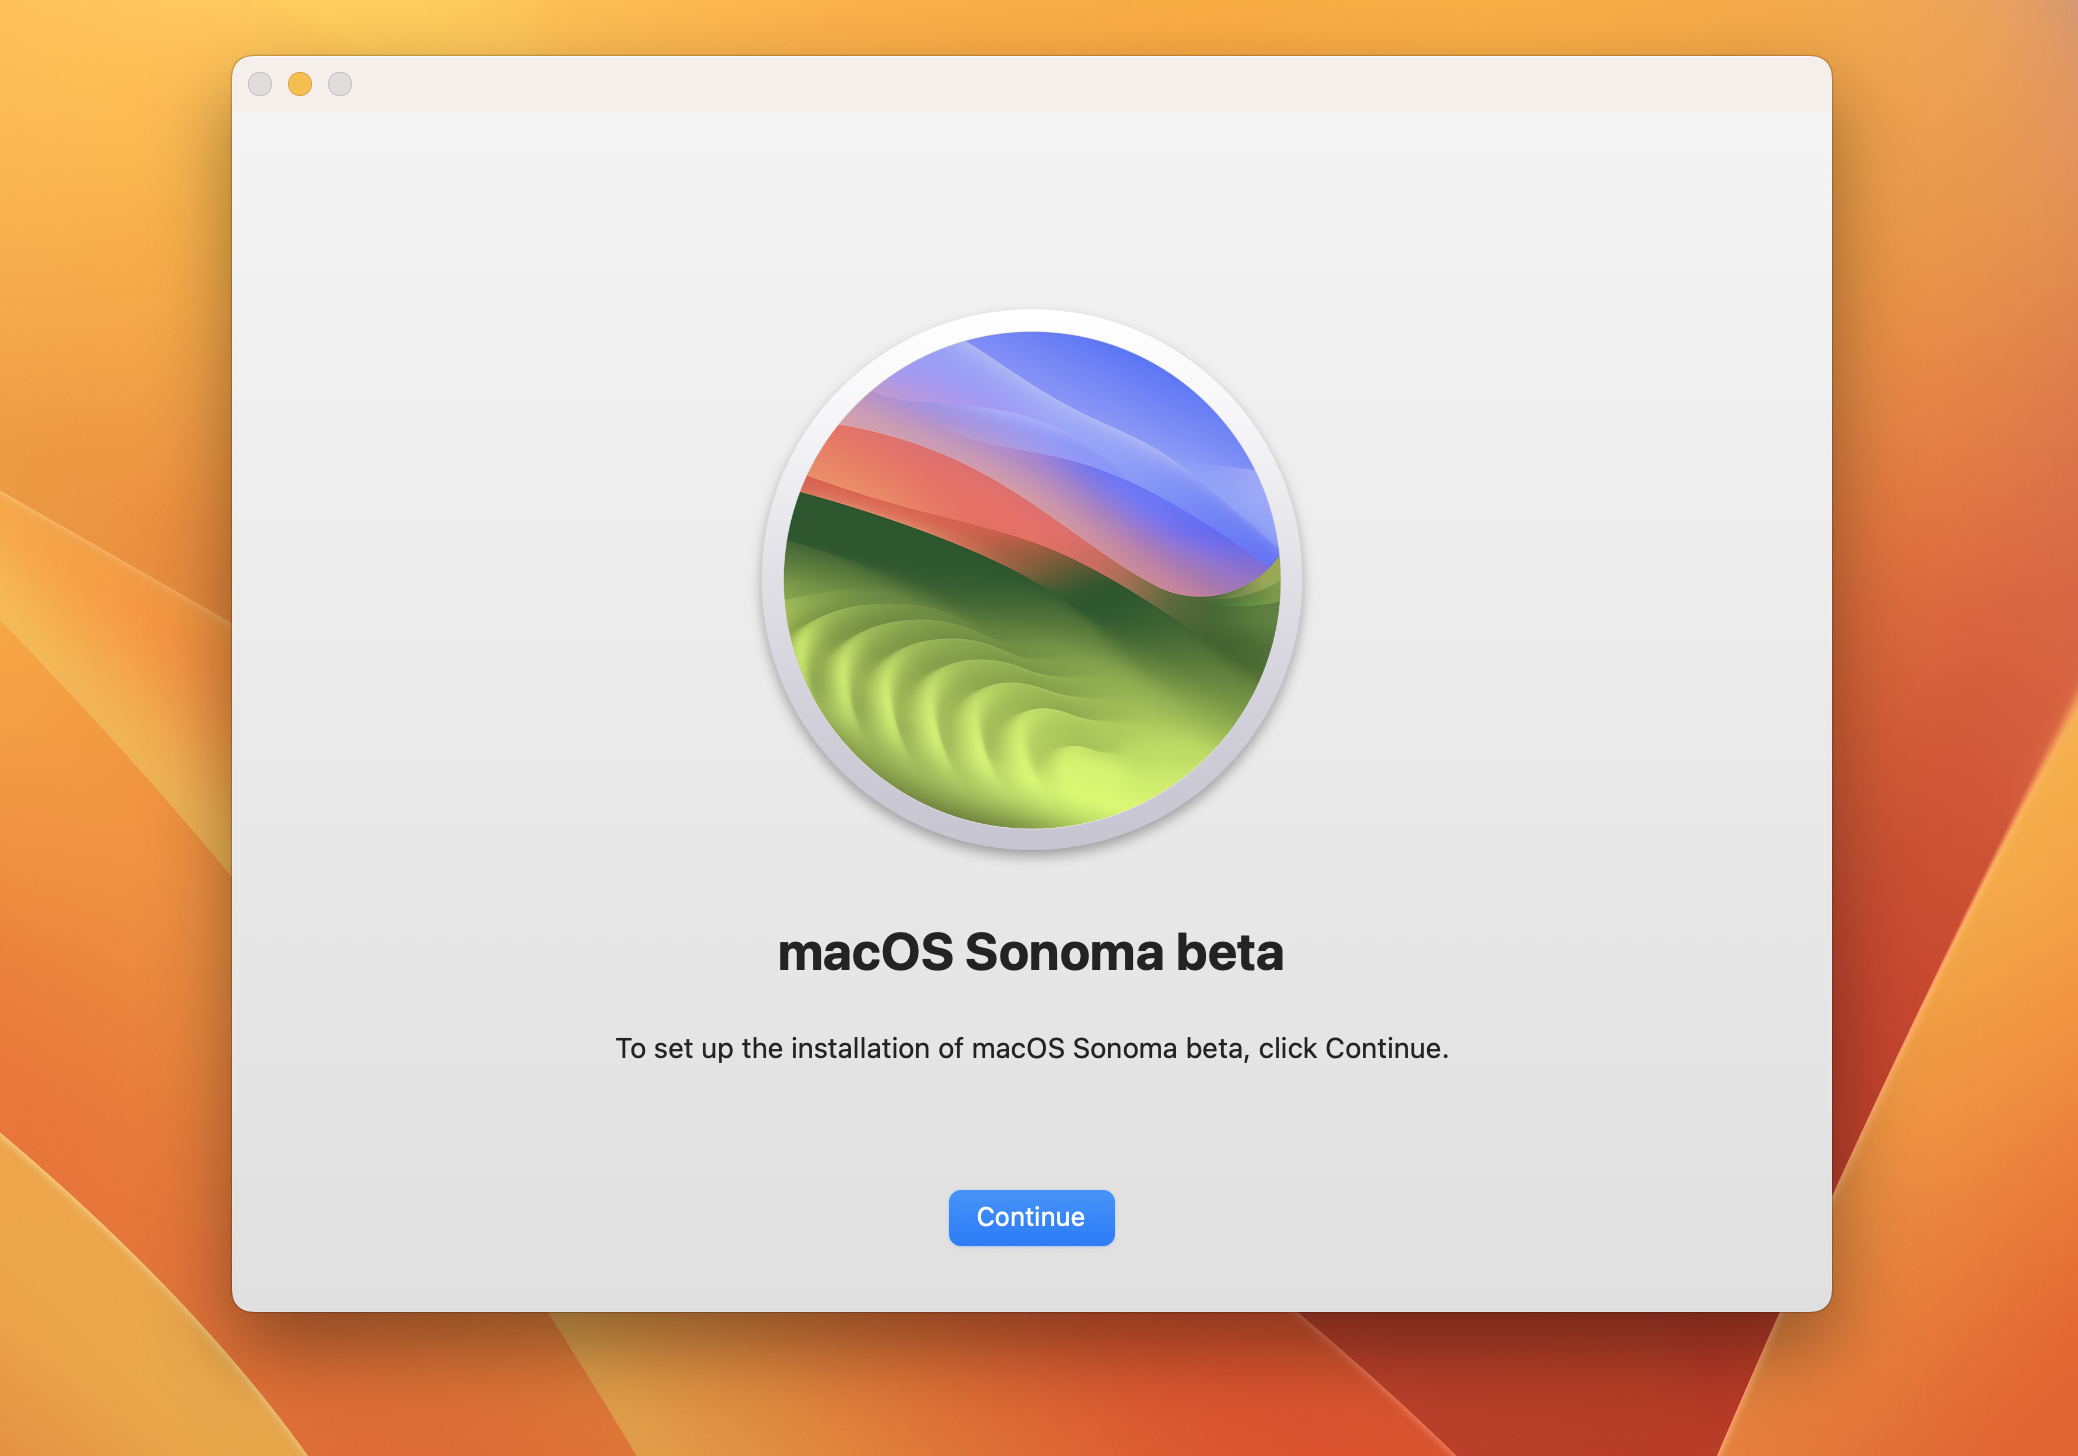Screen dimensions: 2078x1456
Task: Click the macOS Sonoma beta heading
Action: pyautogui.click(x=1031, y=952)
